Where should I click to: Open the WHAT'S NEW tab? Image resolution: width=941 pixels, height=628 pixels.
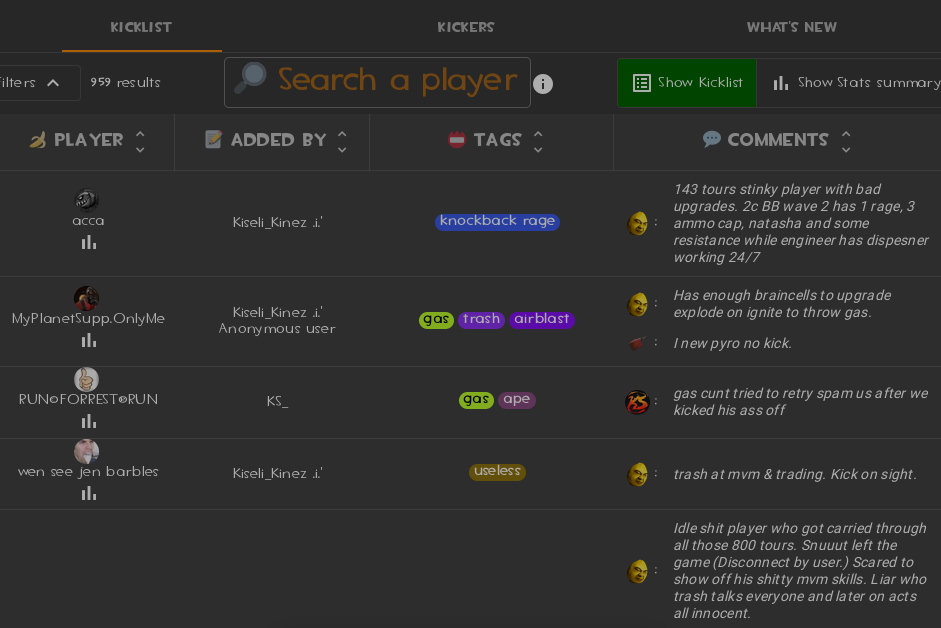[x=791, y=27]
